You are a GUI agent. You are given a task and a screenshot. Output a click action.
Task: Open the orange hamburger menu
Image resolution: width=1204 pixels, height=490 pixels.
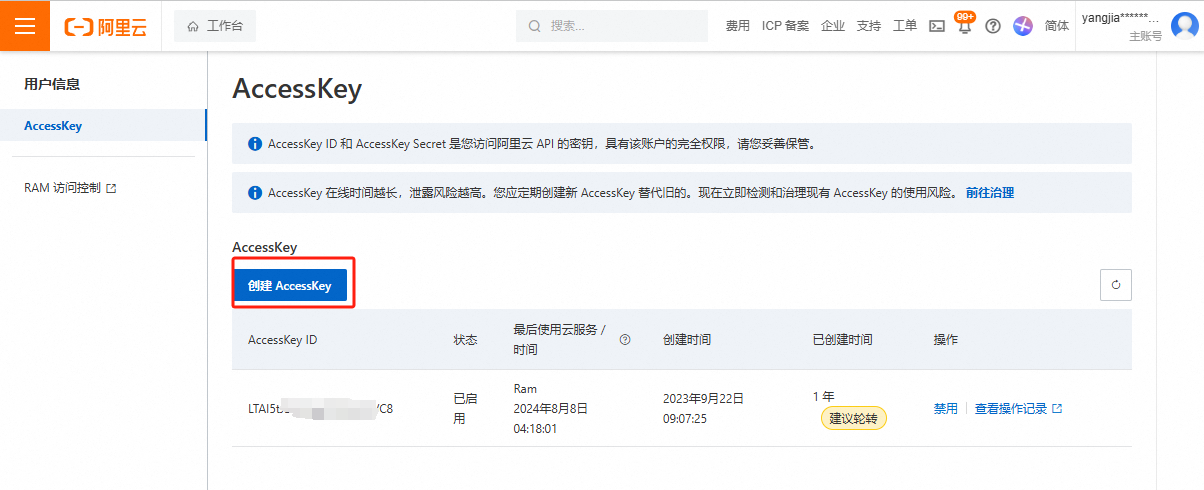[25, 26]
